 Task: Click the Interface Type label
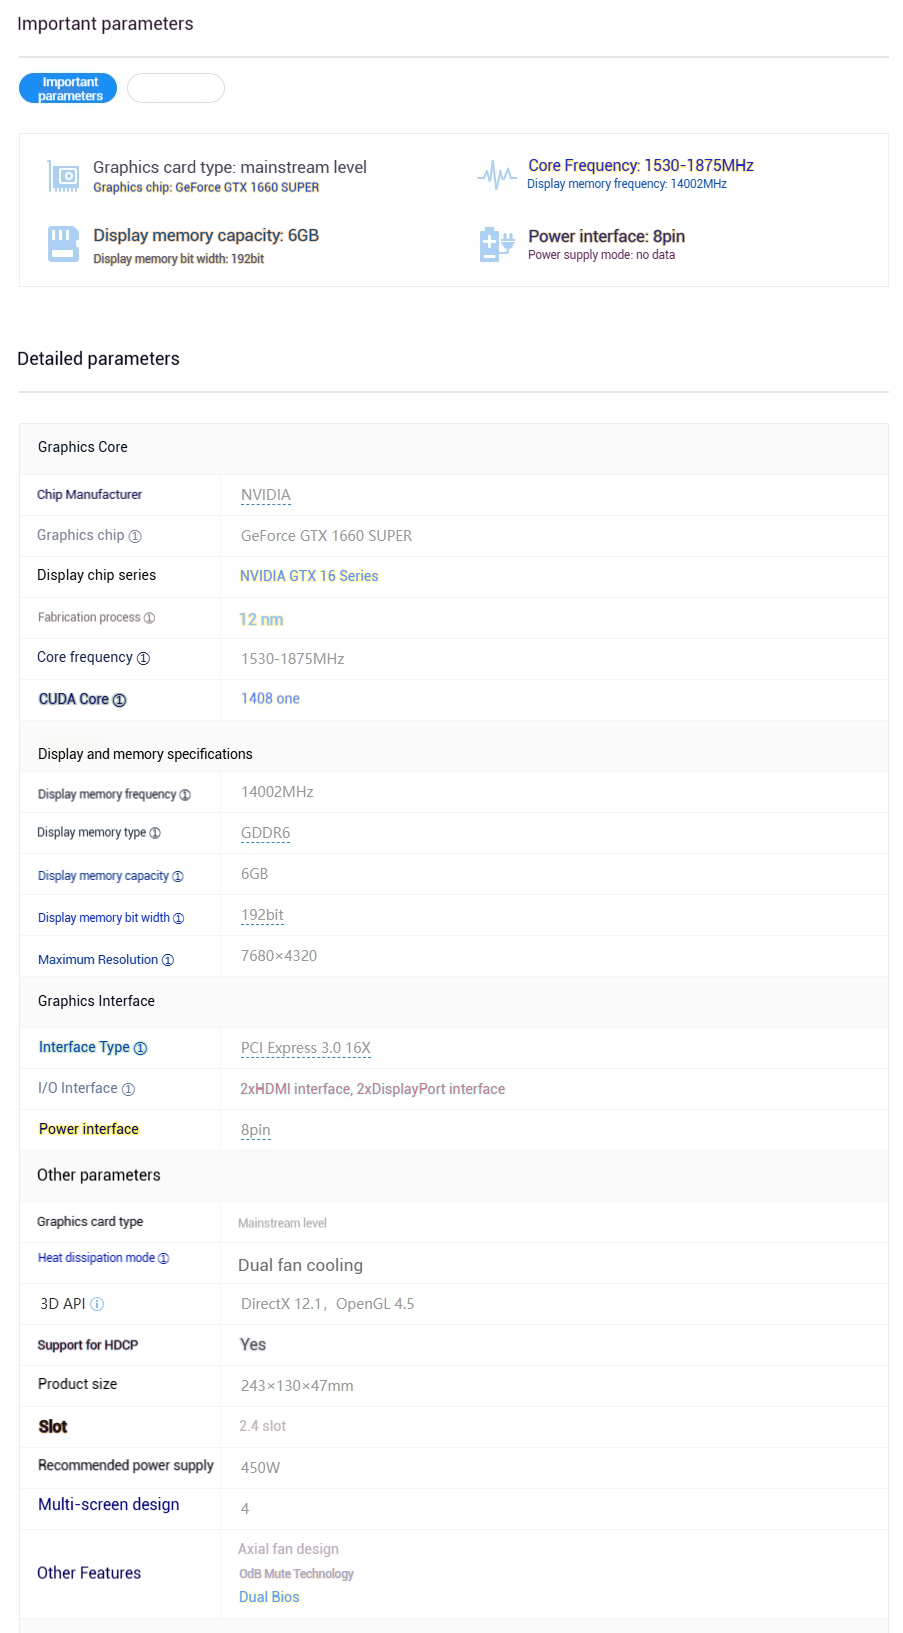pos(84,1047)
